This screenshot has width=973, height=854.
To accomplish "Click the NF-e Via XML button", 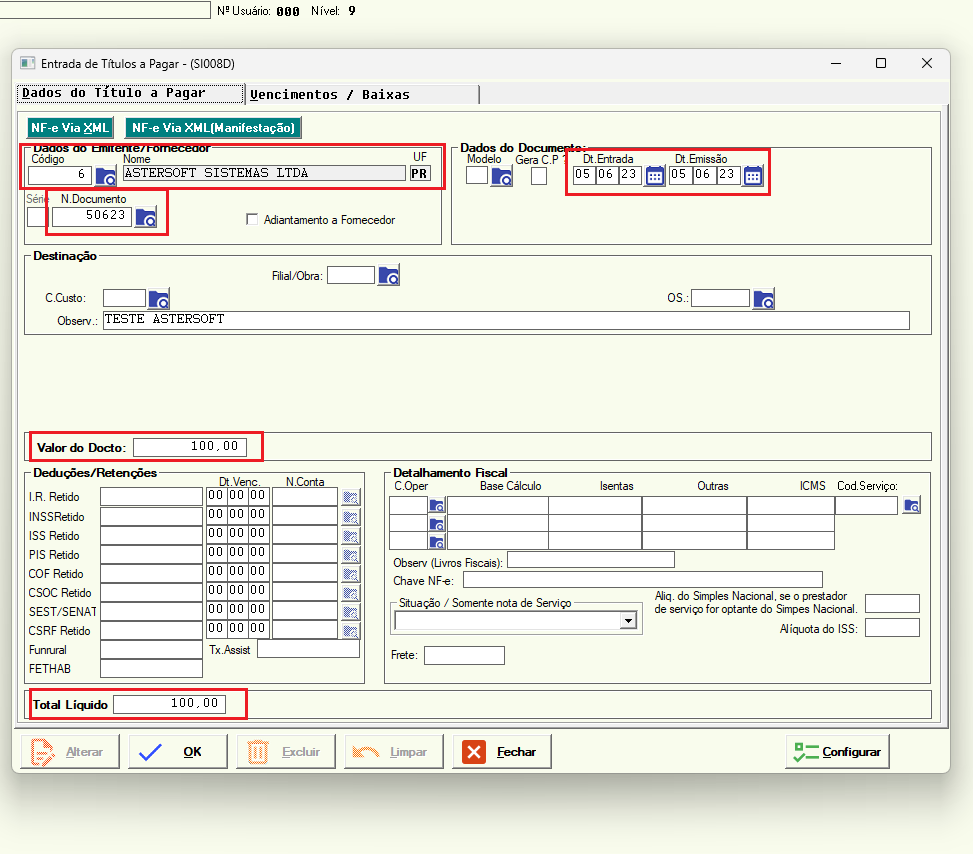I will (70, 128).
